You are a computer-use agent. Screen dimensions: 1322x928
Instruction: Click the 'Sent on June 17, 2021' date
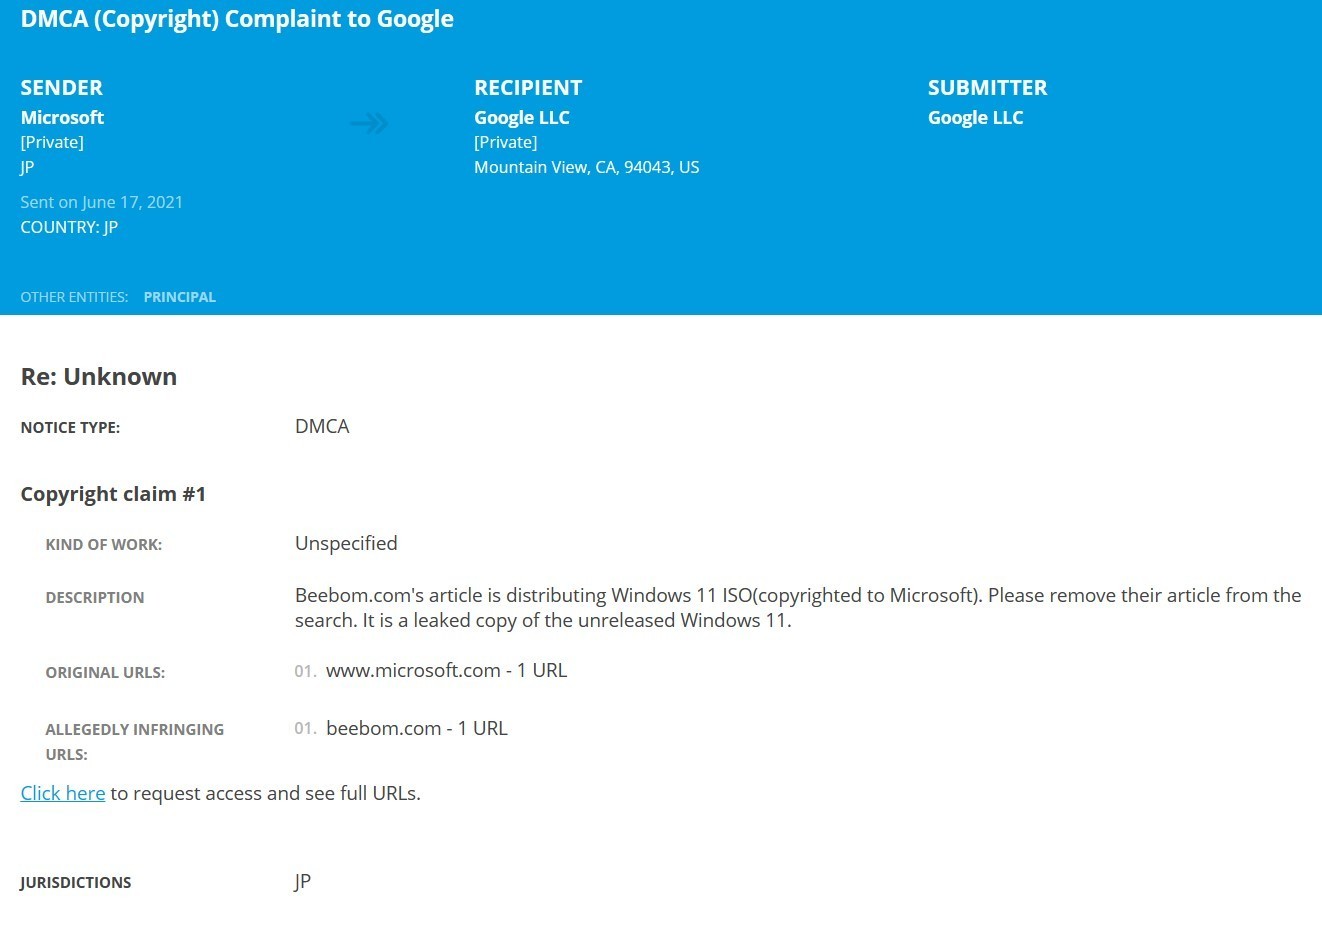pyautogui.click(x=101, y=202)
